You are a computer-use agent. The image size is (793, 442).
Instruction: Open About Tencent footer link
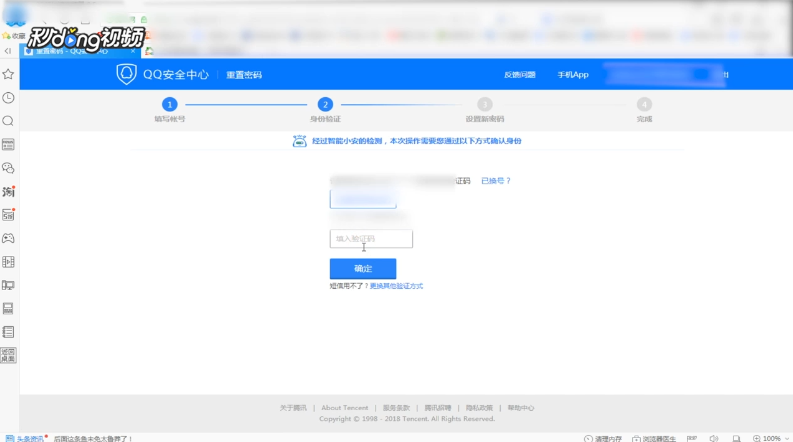tap(345, 408)
